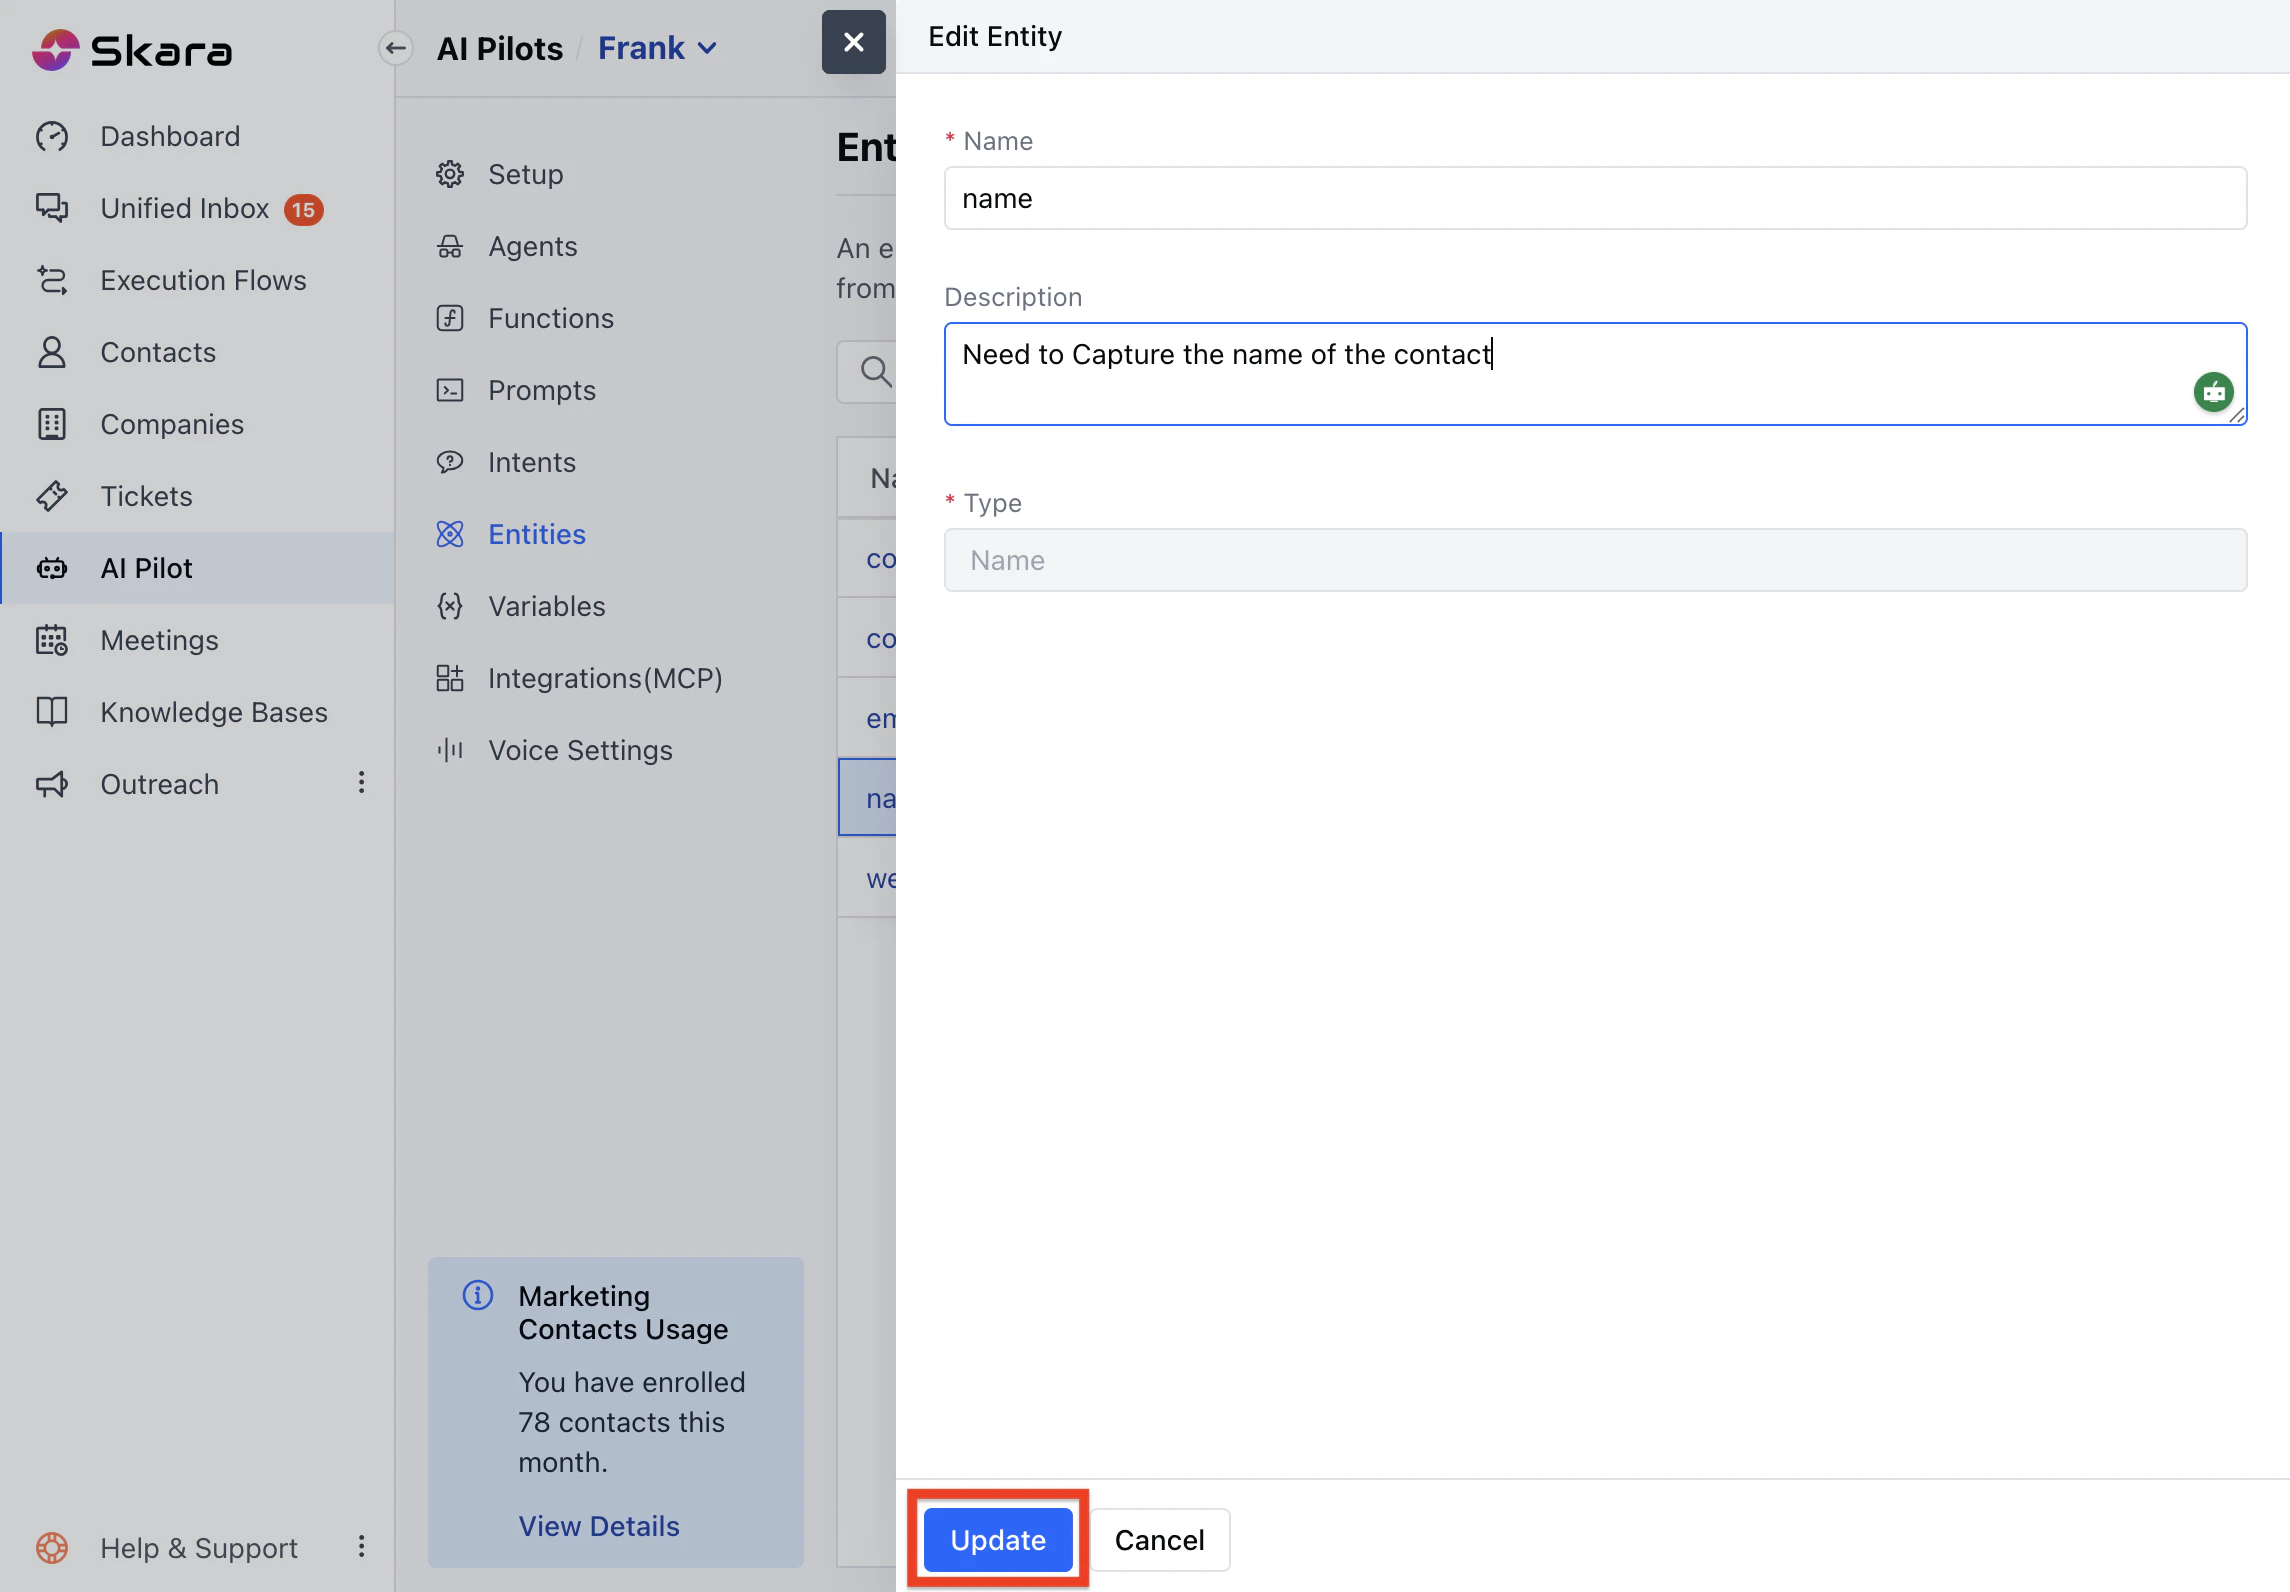Click the Skara logo
This screenshot has width=2290, height=1592.
[132, 49]
